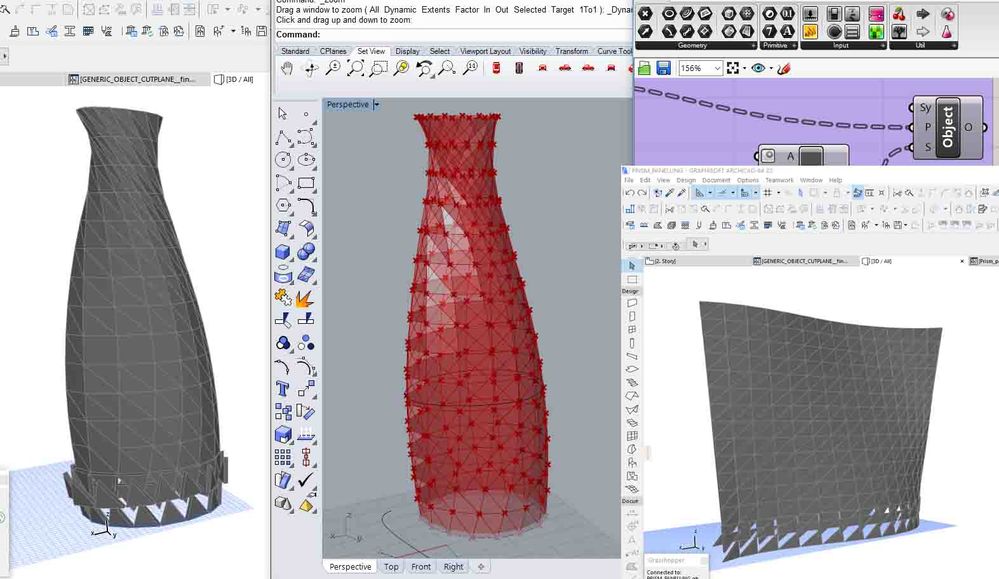
Task: Open the Options menu in small Archicad window
Action: tap(748, 180)
